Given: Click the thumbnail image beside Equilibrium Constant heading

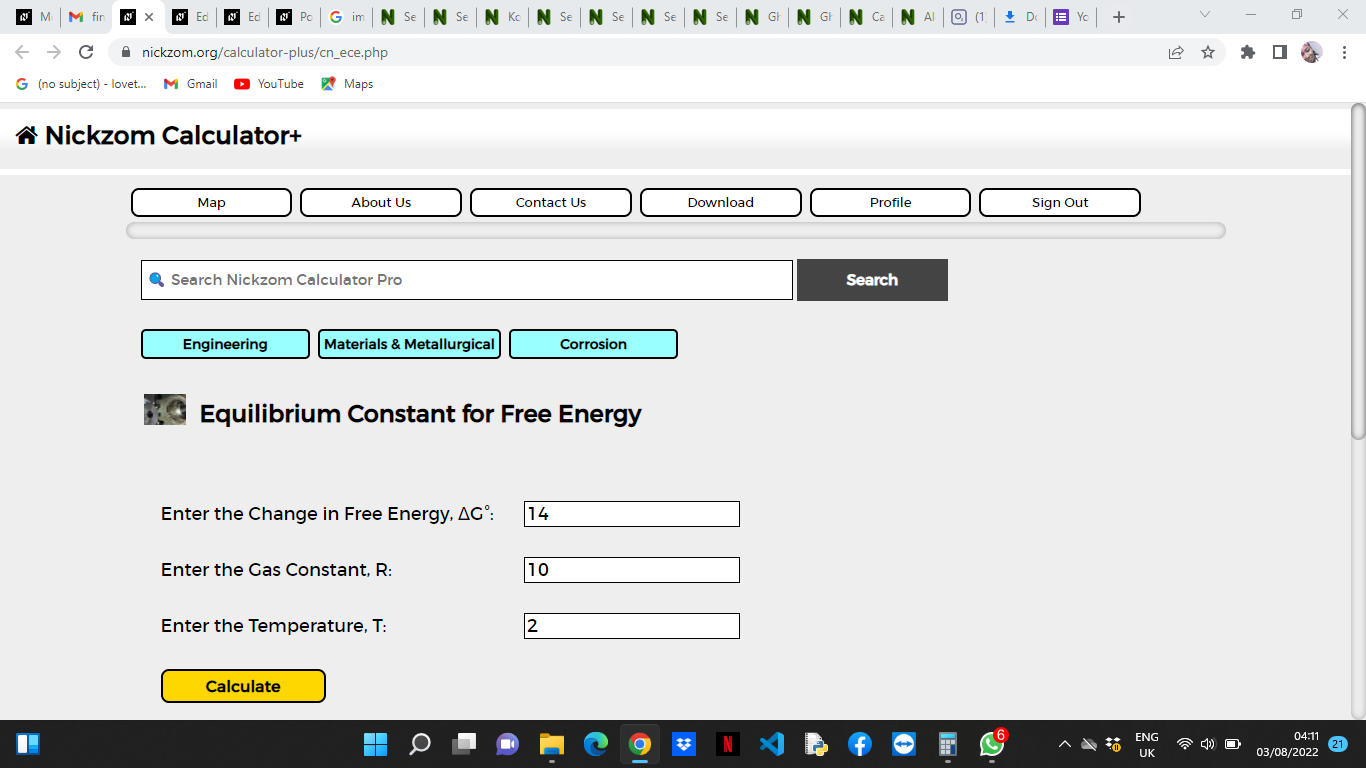Looking at the screenshot, I should click(x=165, y=410).
